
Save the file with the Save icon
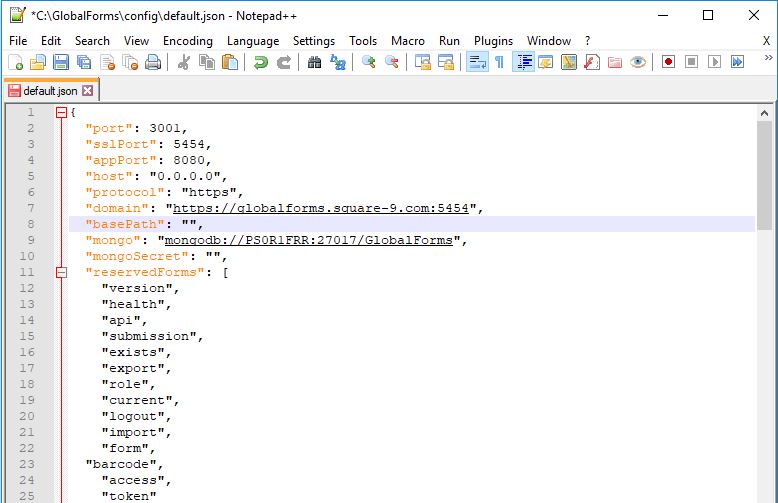click(x=61, y=62)
